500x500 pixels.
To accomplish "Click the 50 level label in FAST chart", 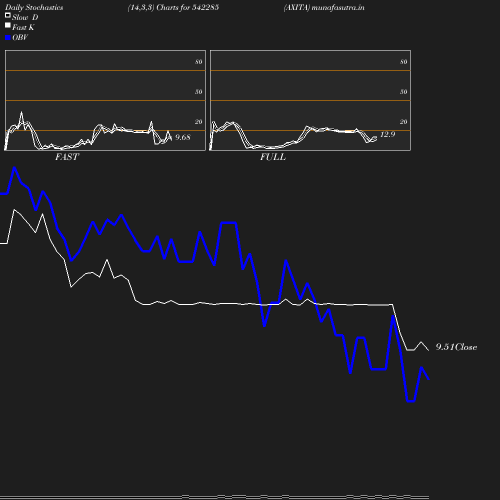I will (199, 92).
